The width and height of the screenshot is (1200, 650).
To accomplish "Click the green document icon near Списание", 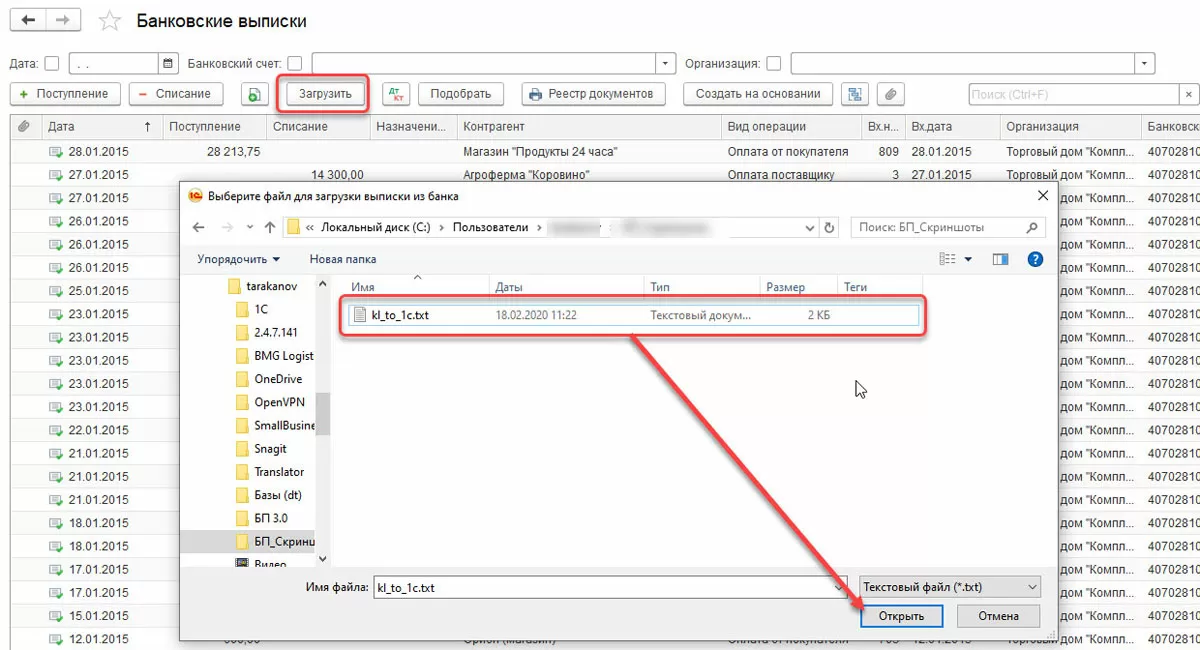I will (254, 94).
